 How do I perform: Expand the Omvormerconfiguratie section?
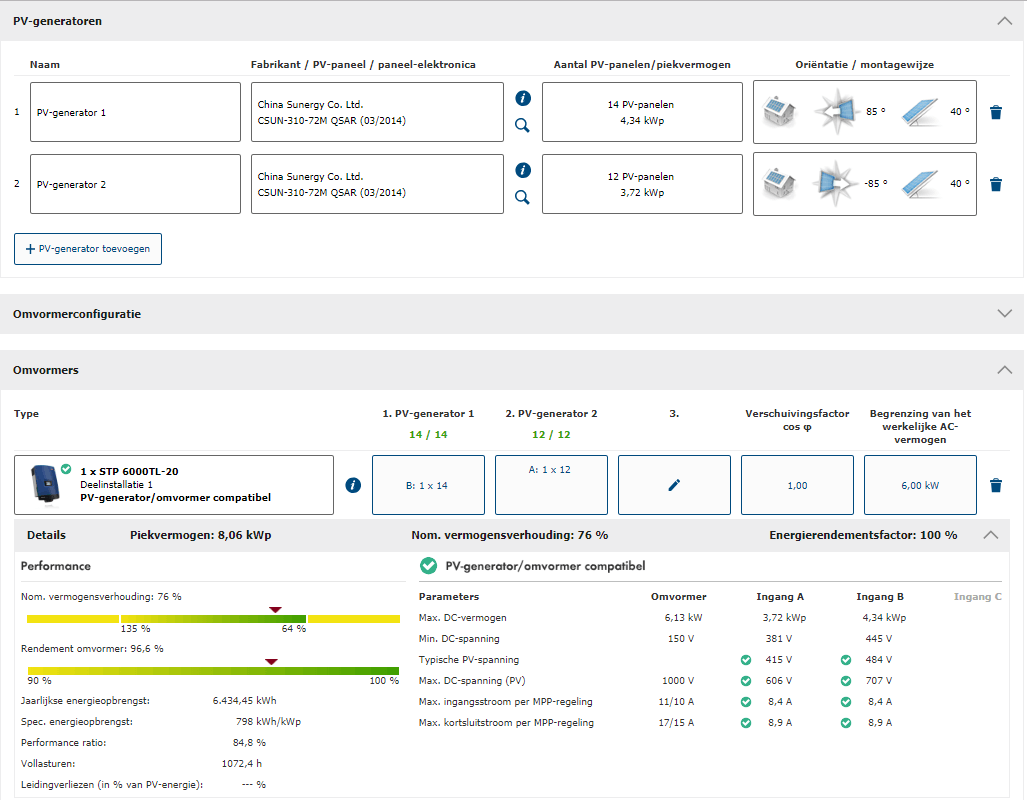[1005, 314]
